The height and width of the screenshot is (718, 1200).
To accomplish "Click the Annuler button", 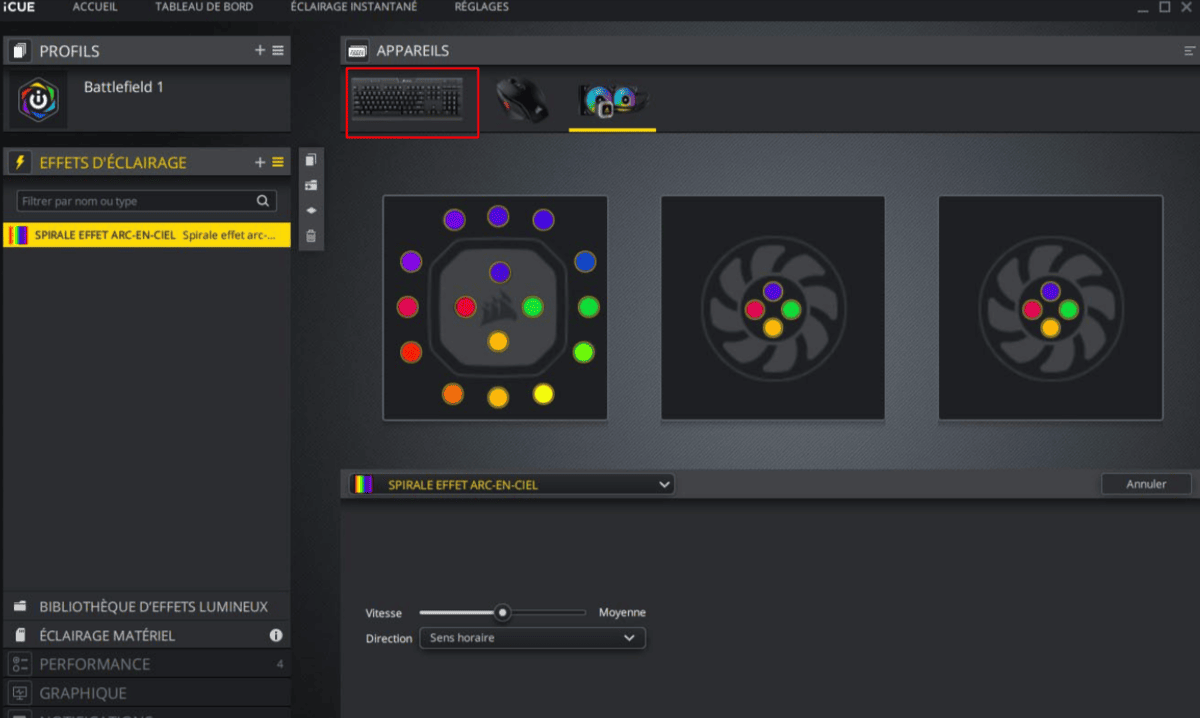I will pos(1146,484).
